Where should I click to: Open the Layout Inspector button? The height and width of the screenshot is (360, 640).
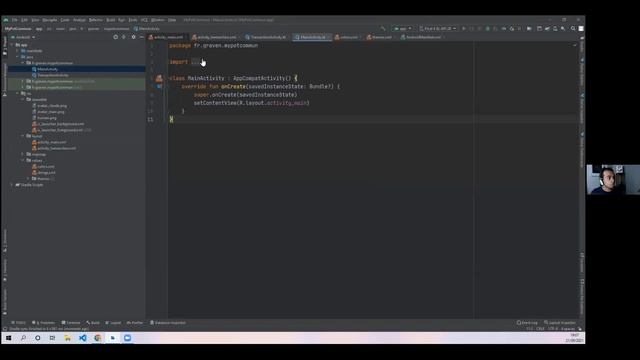coord(560,323)
